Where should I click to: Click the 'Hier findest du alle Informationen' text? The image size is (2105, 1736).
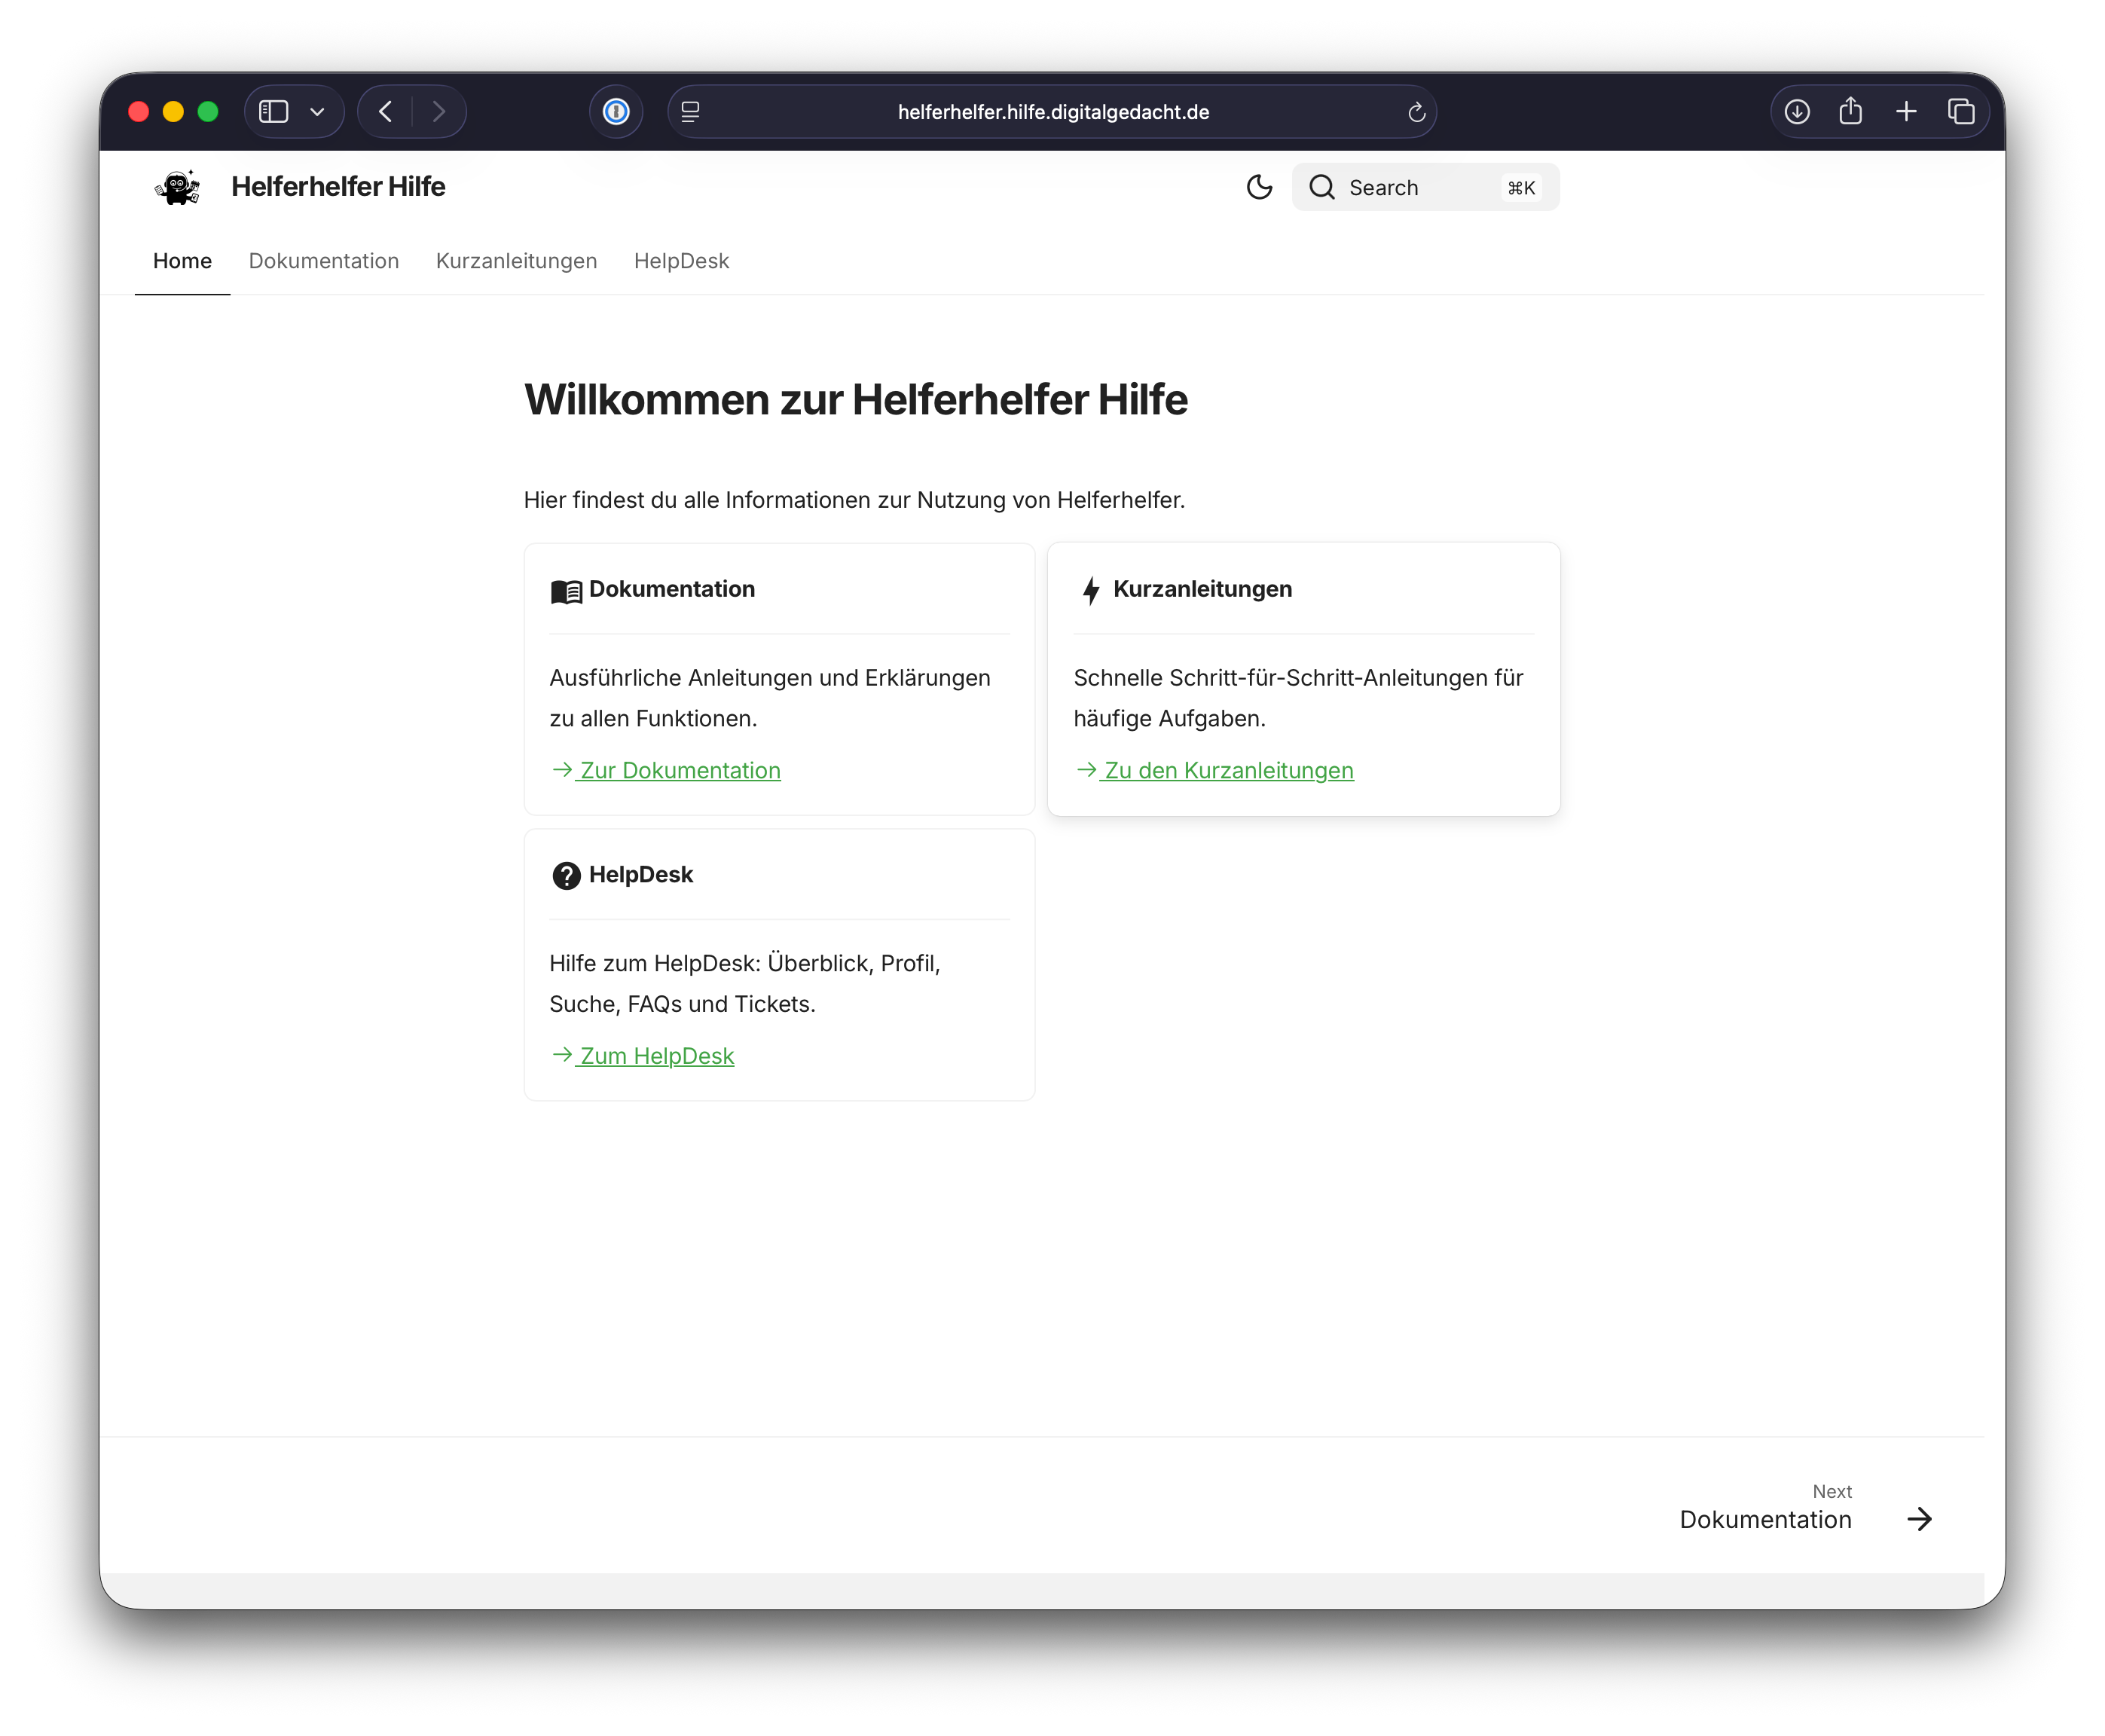click(854, 500)
